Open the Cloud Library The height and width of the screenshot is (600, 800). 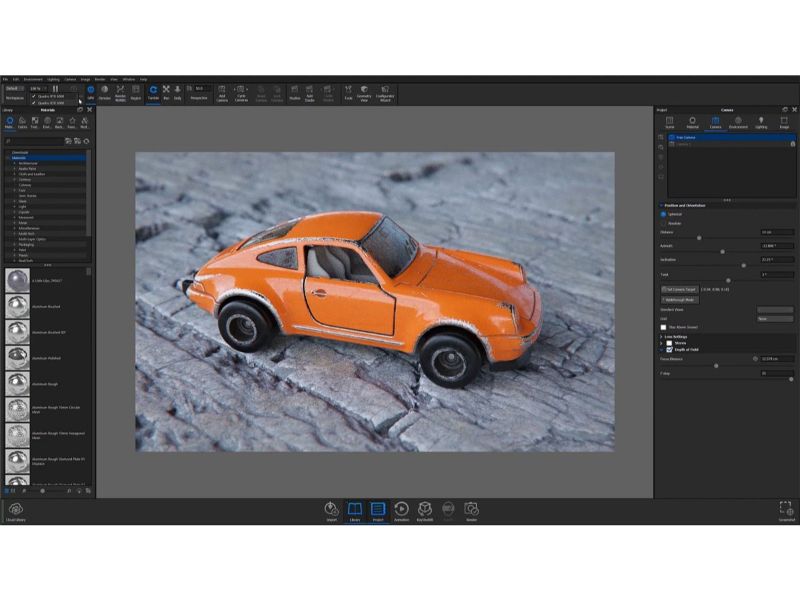point(16,511)
